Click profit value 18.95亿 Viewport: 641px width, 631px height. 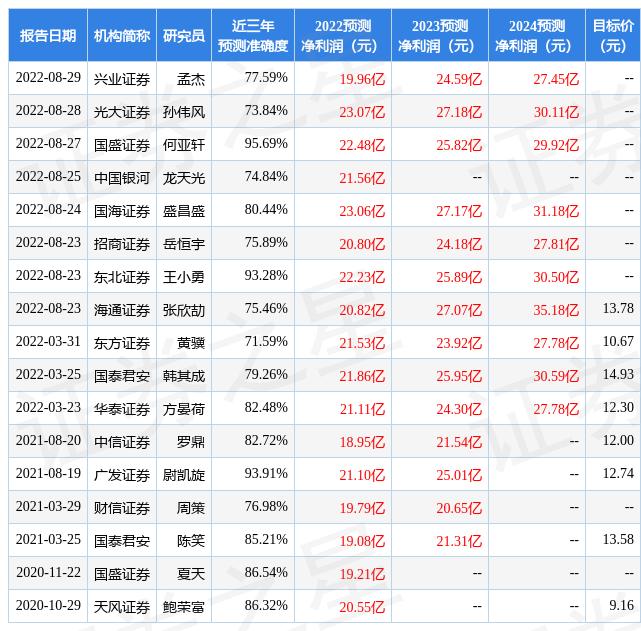[362, 442]
